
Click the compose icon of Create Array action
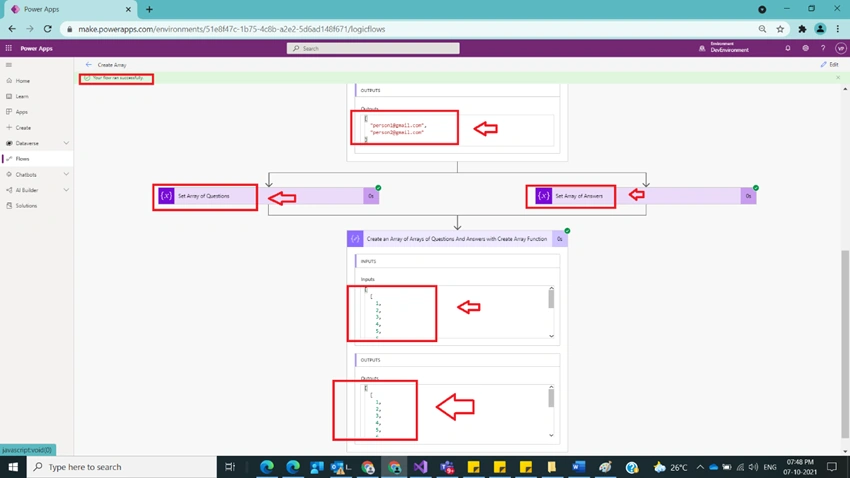355,239
